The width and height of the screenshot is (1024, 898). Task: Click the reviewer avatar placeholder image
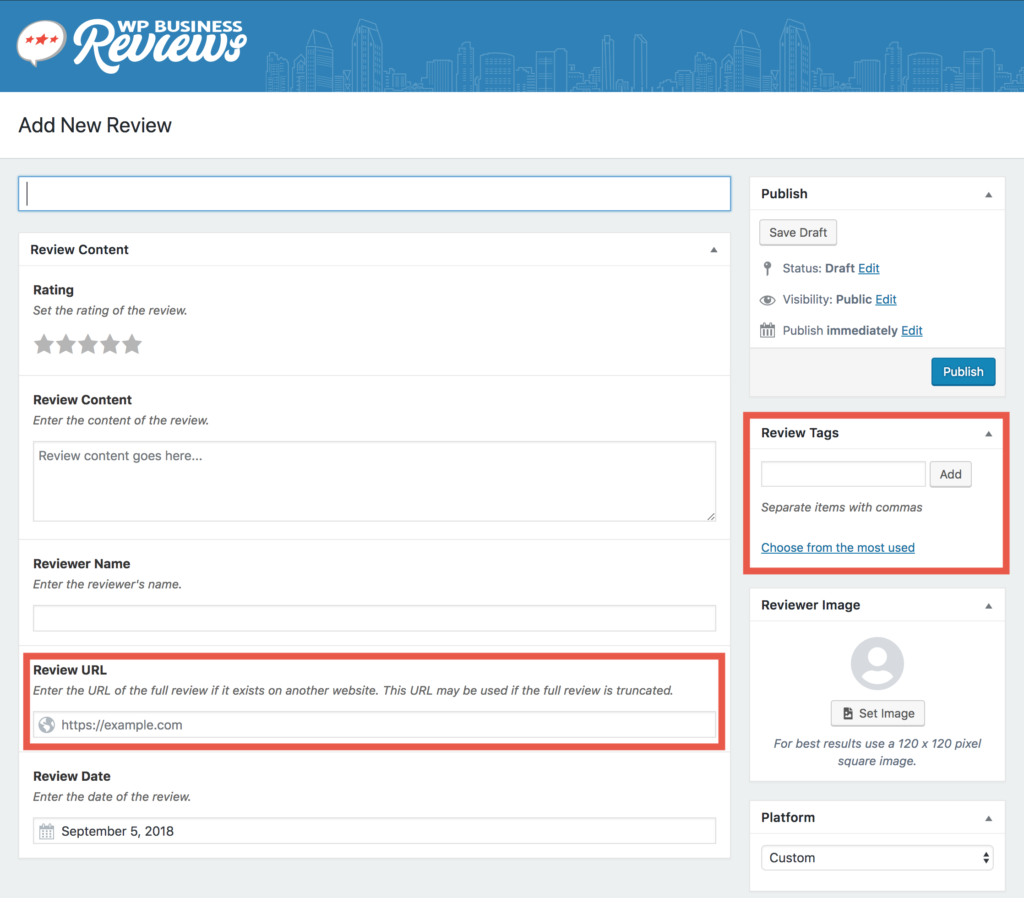point(877,664)
